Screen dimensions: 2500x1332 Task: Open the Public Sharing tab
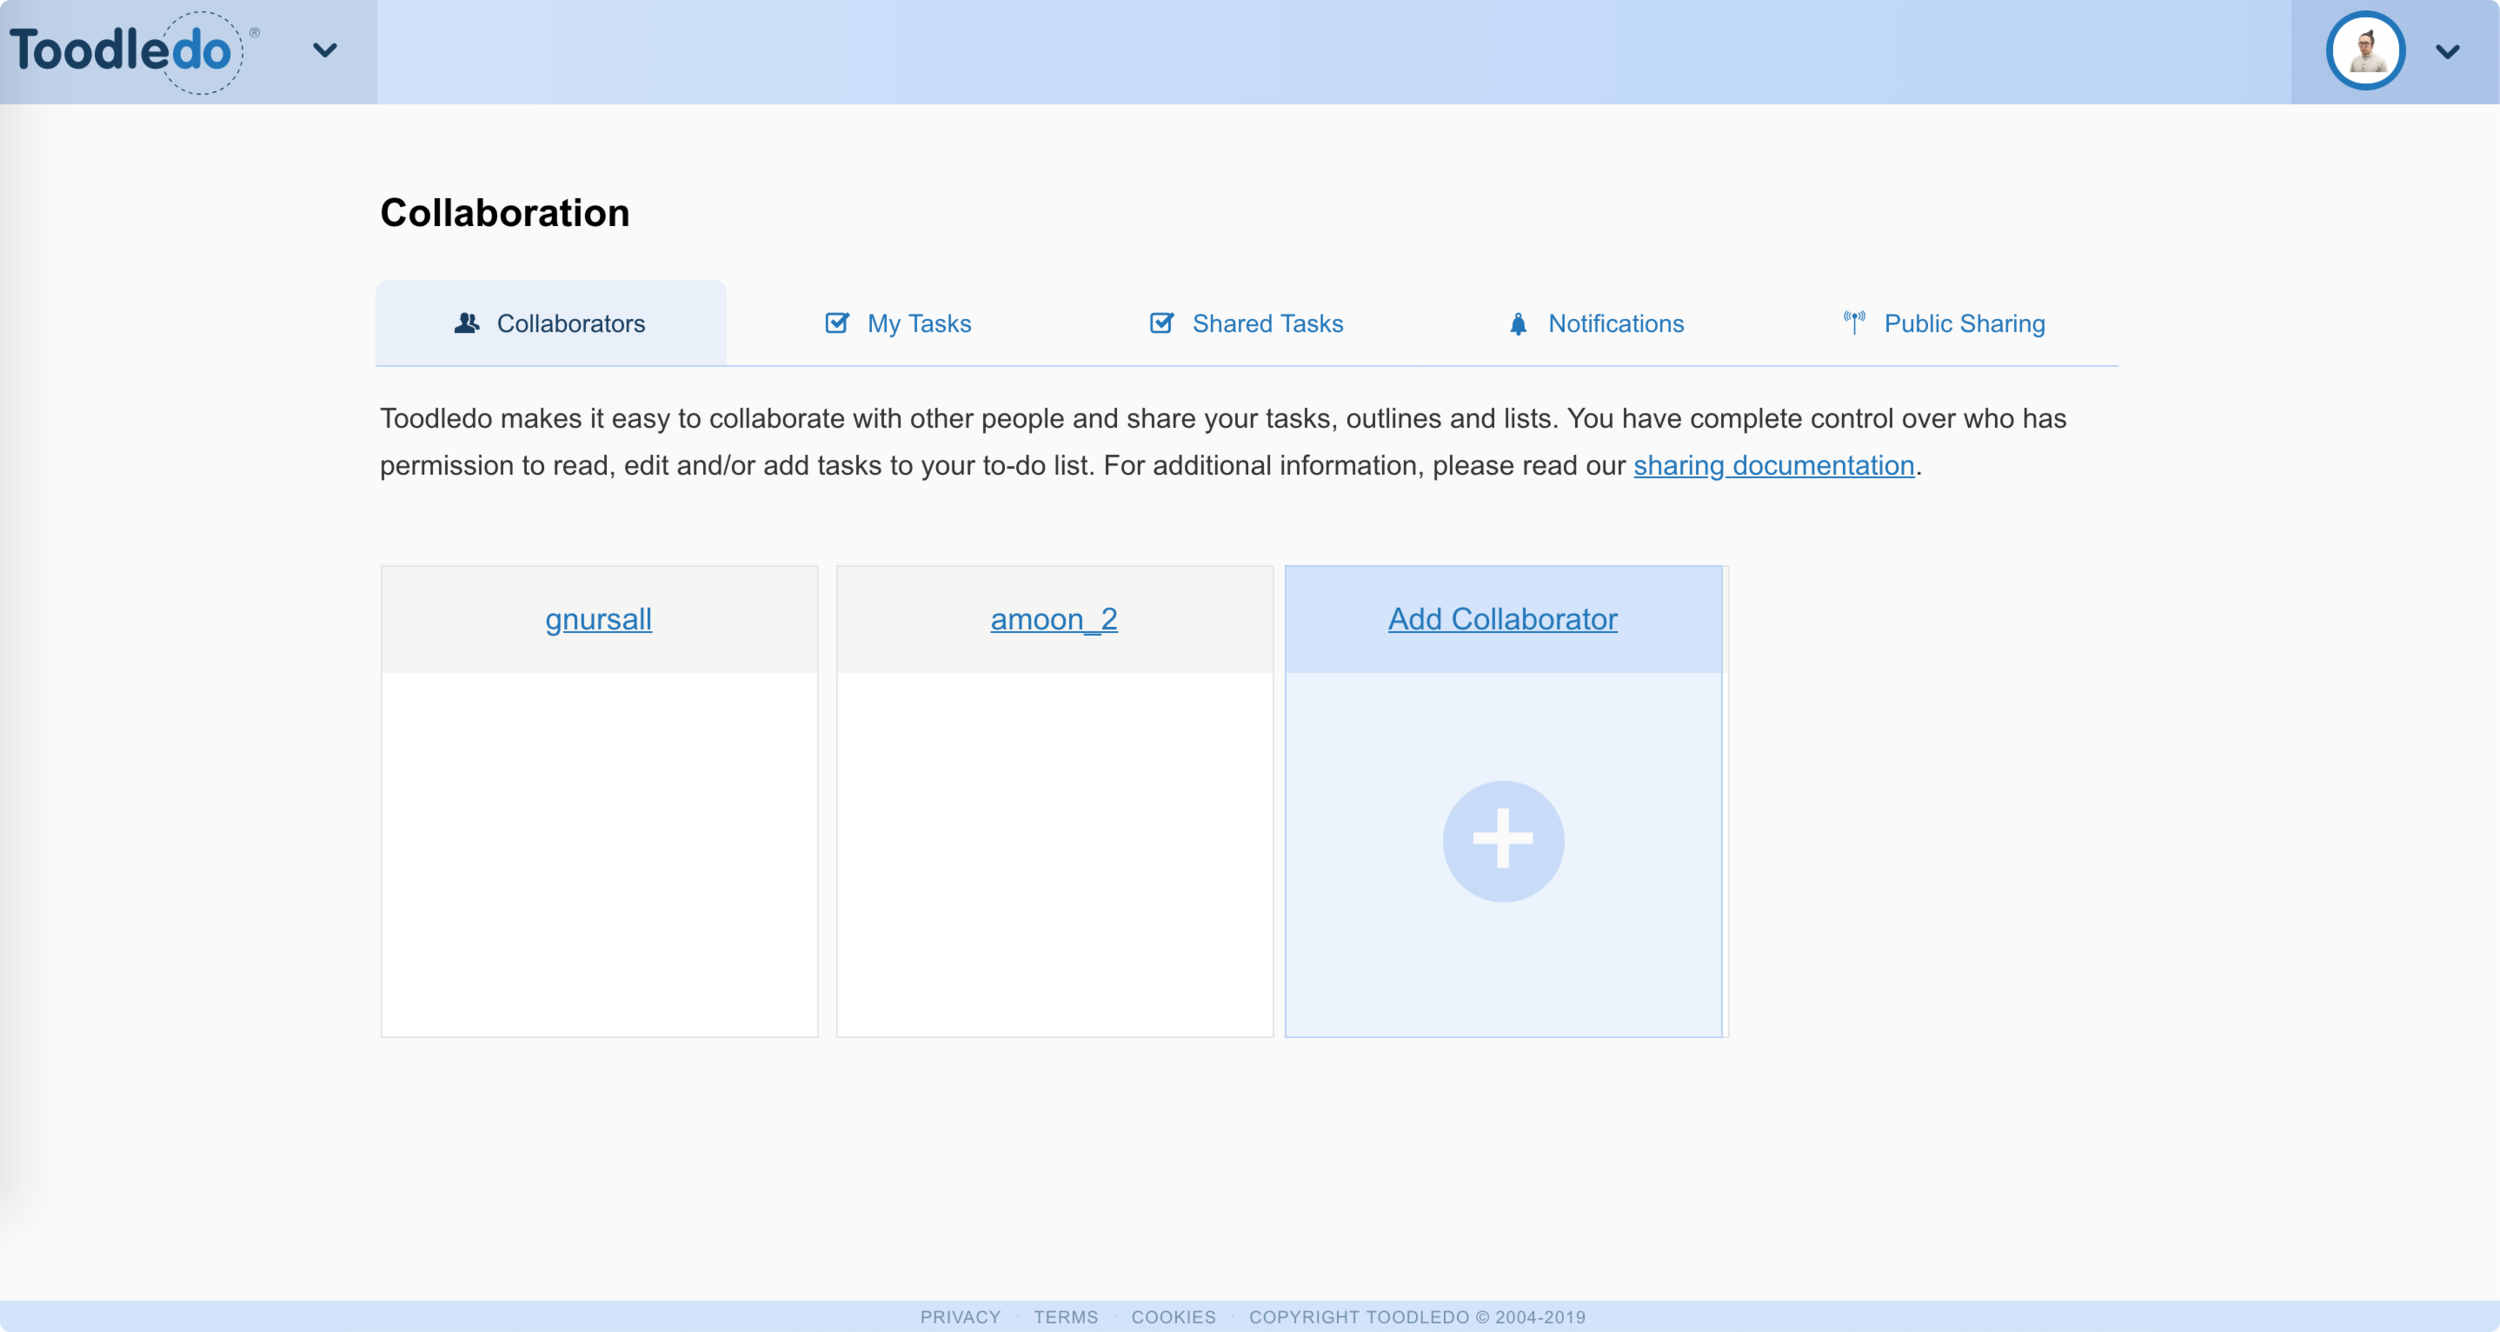1944,323
